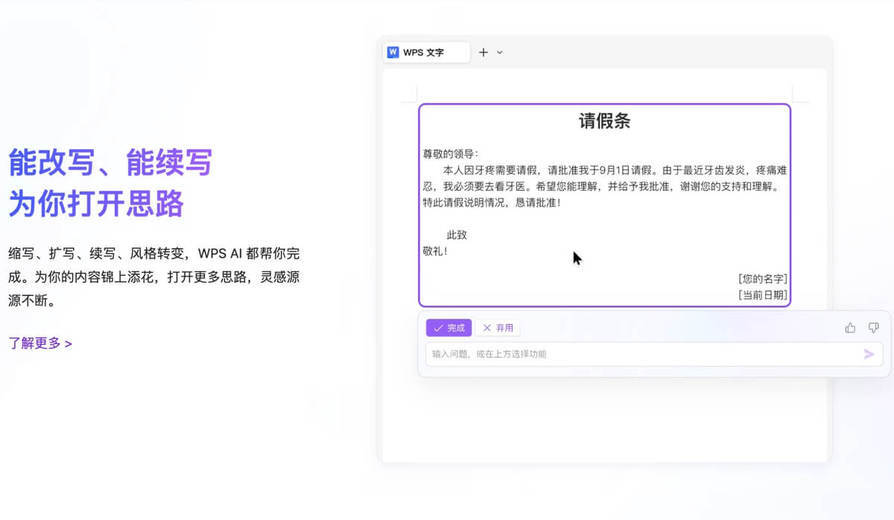
Task: Click the blue W logo in the tab
Action: (393, 52)
